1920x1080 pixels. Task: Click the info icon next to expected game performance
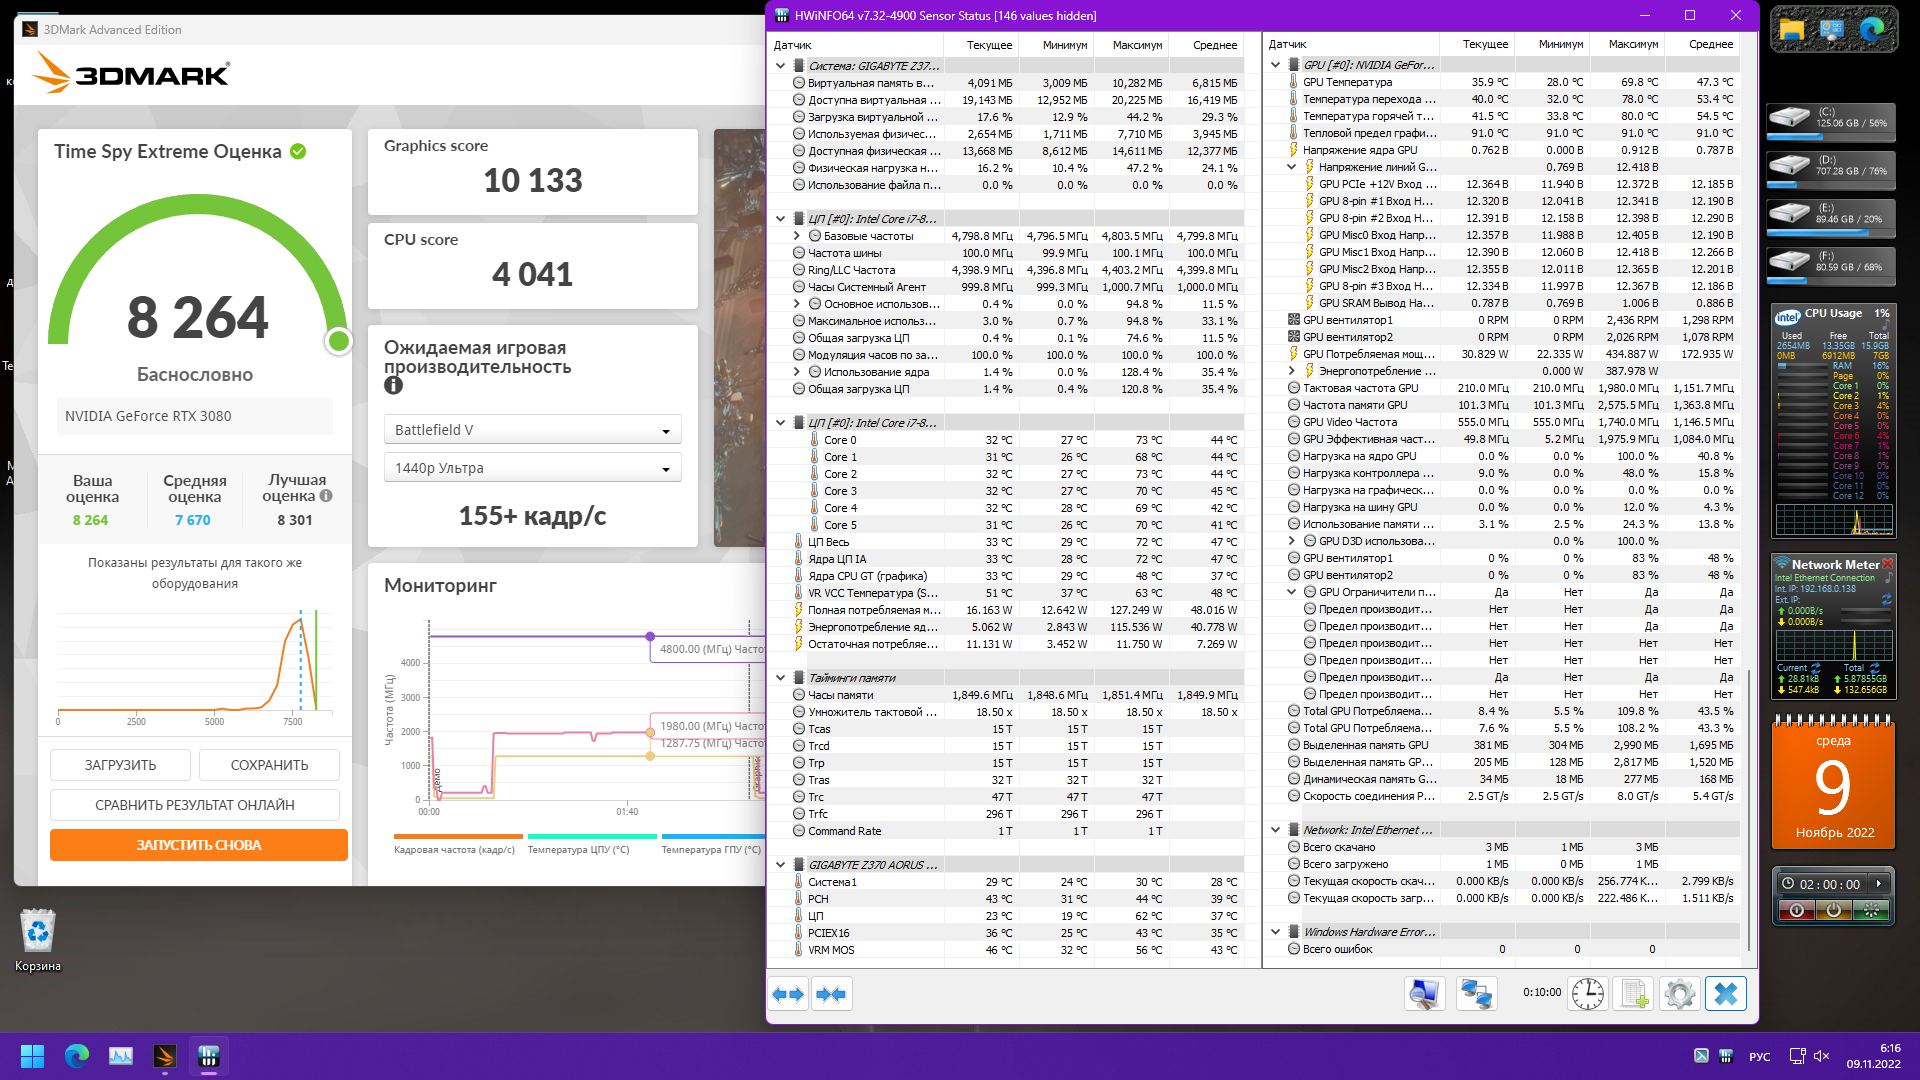click(x=393, y=385)
